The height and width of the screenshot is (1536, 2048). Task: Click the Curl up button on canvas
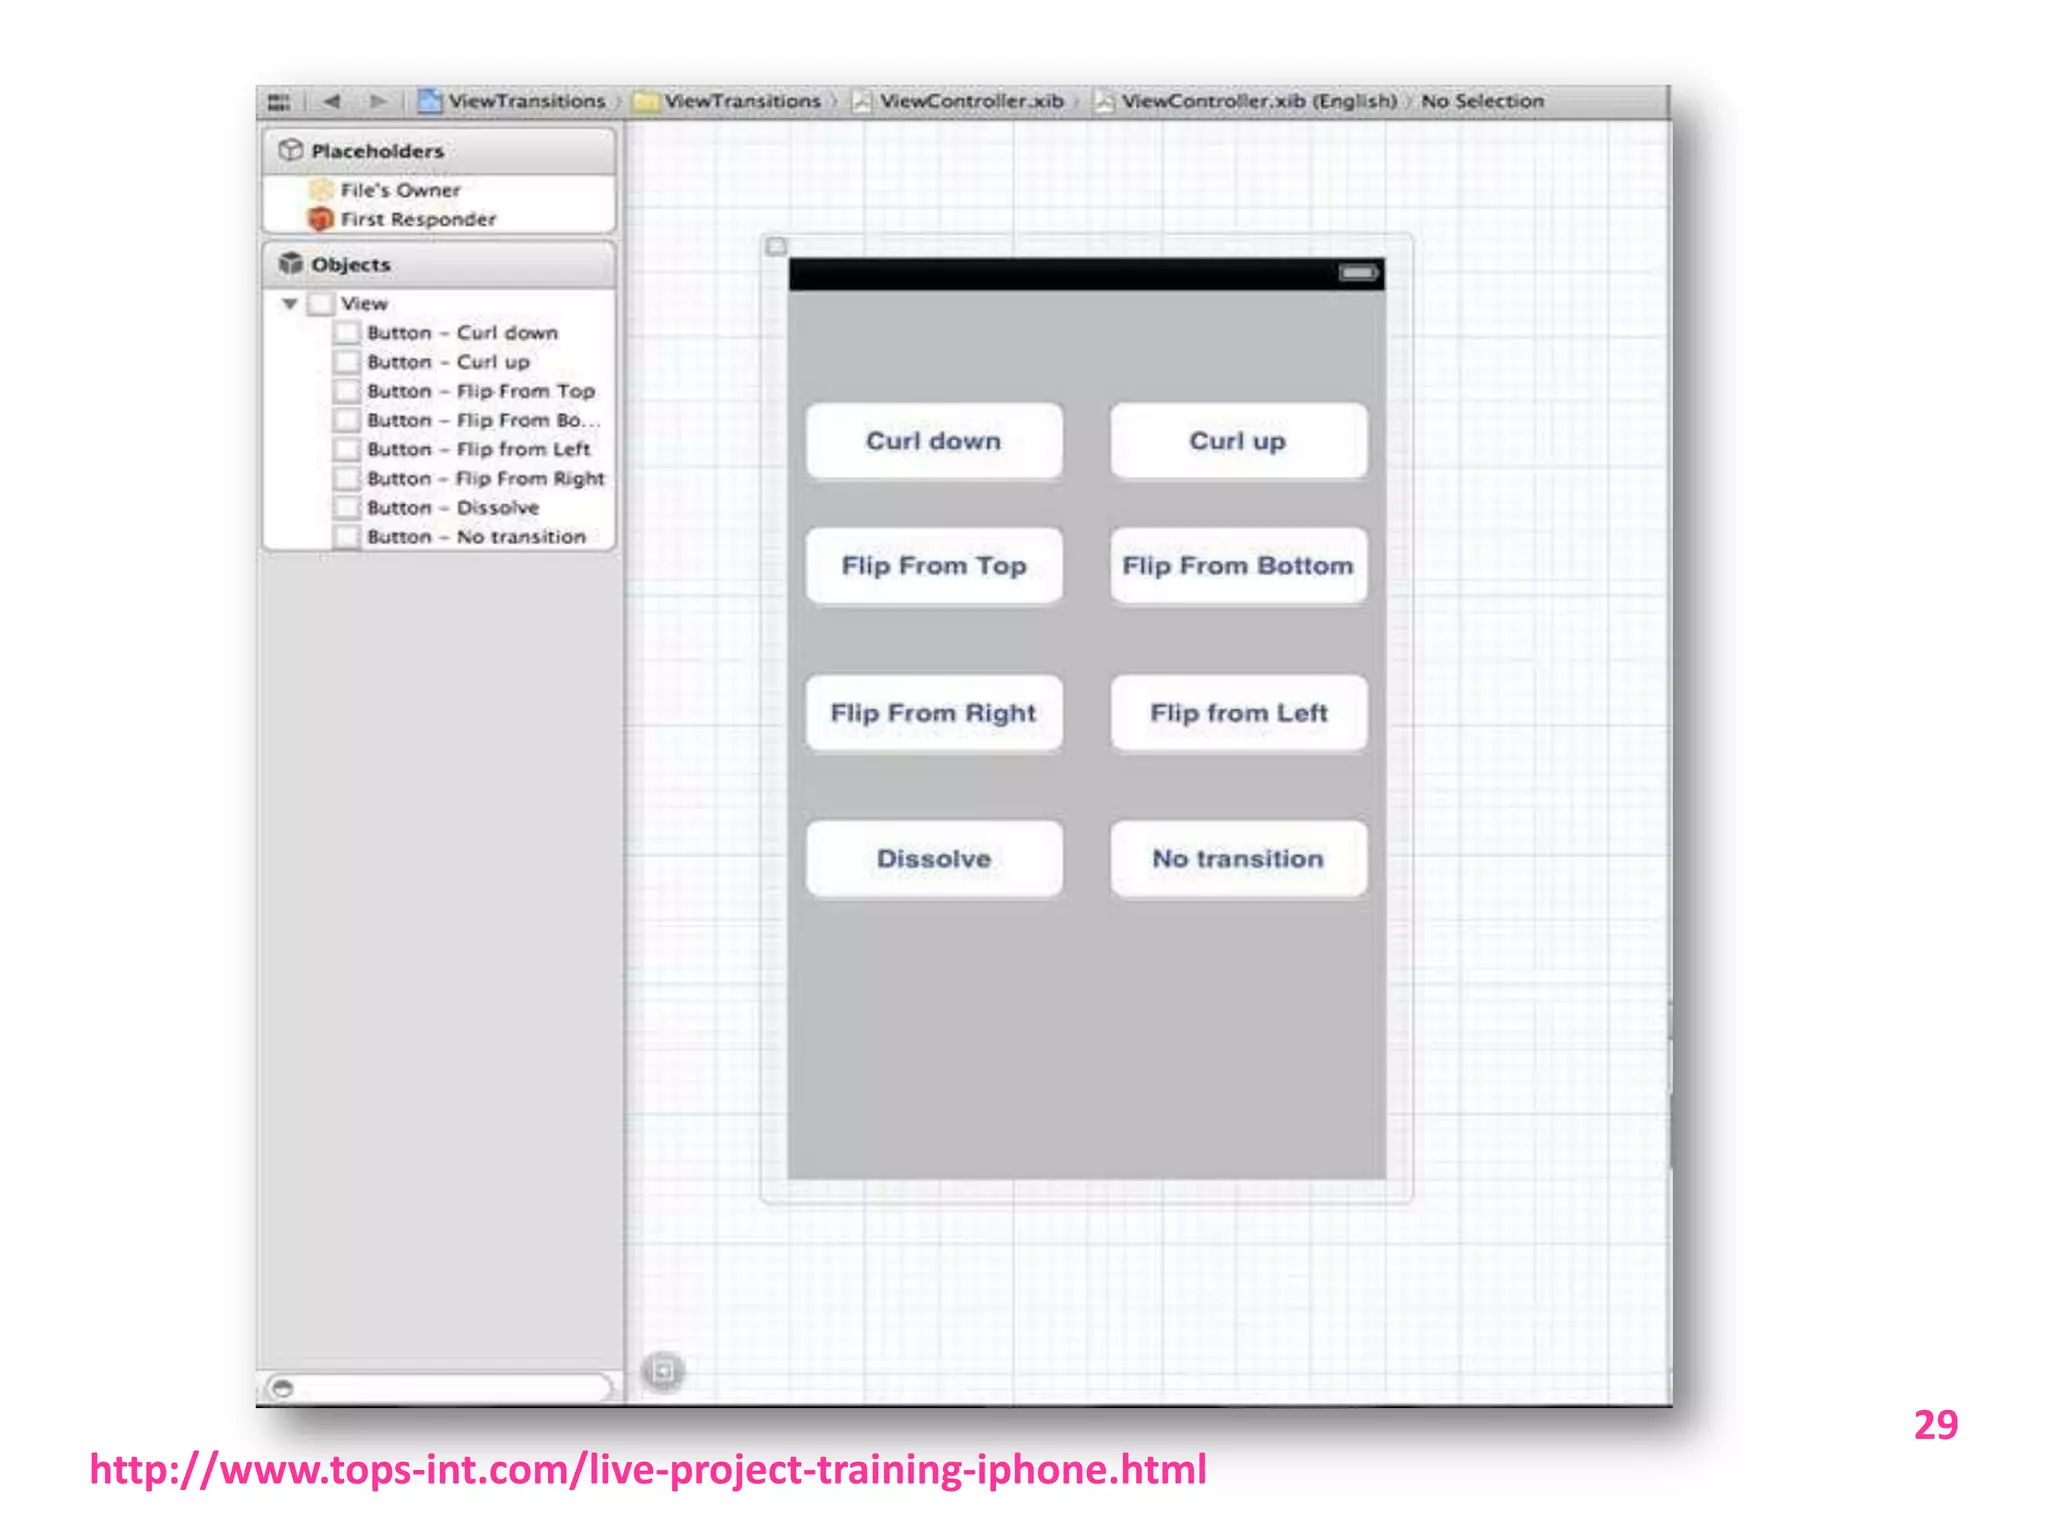(x=1238, y=441)
